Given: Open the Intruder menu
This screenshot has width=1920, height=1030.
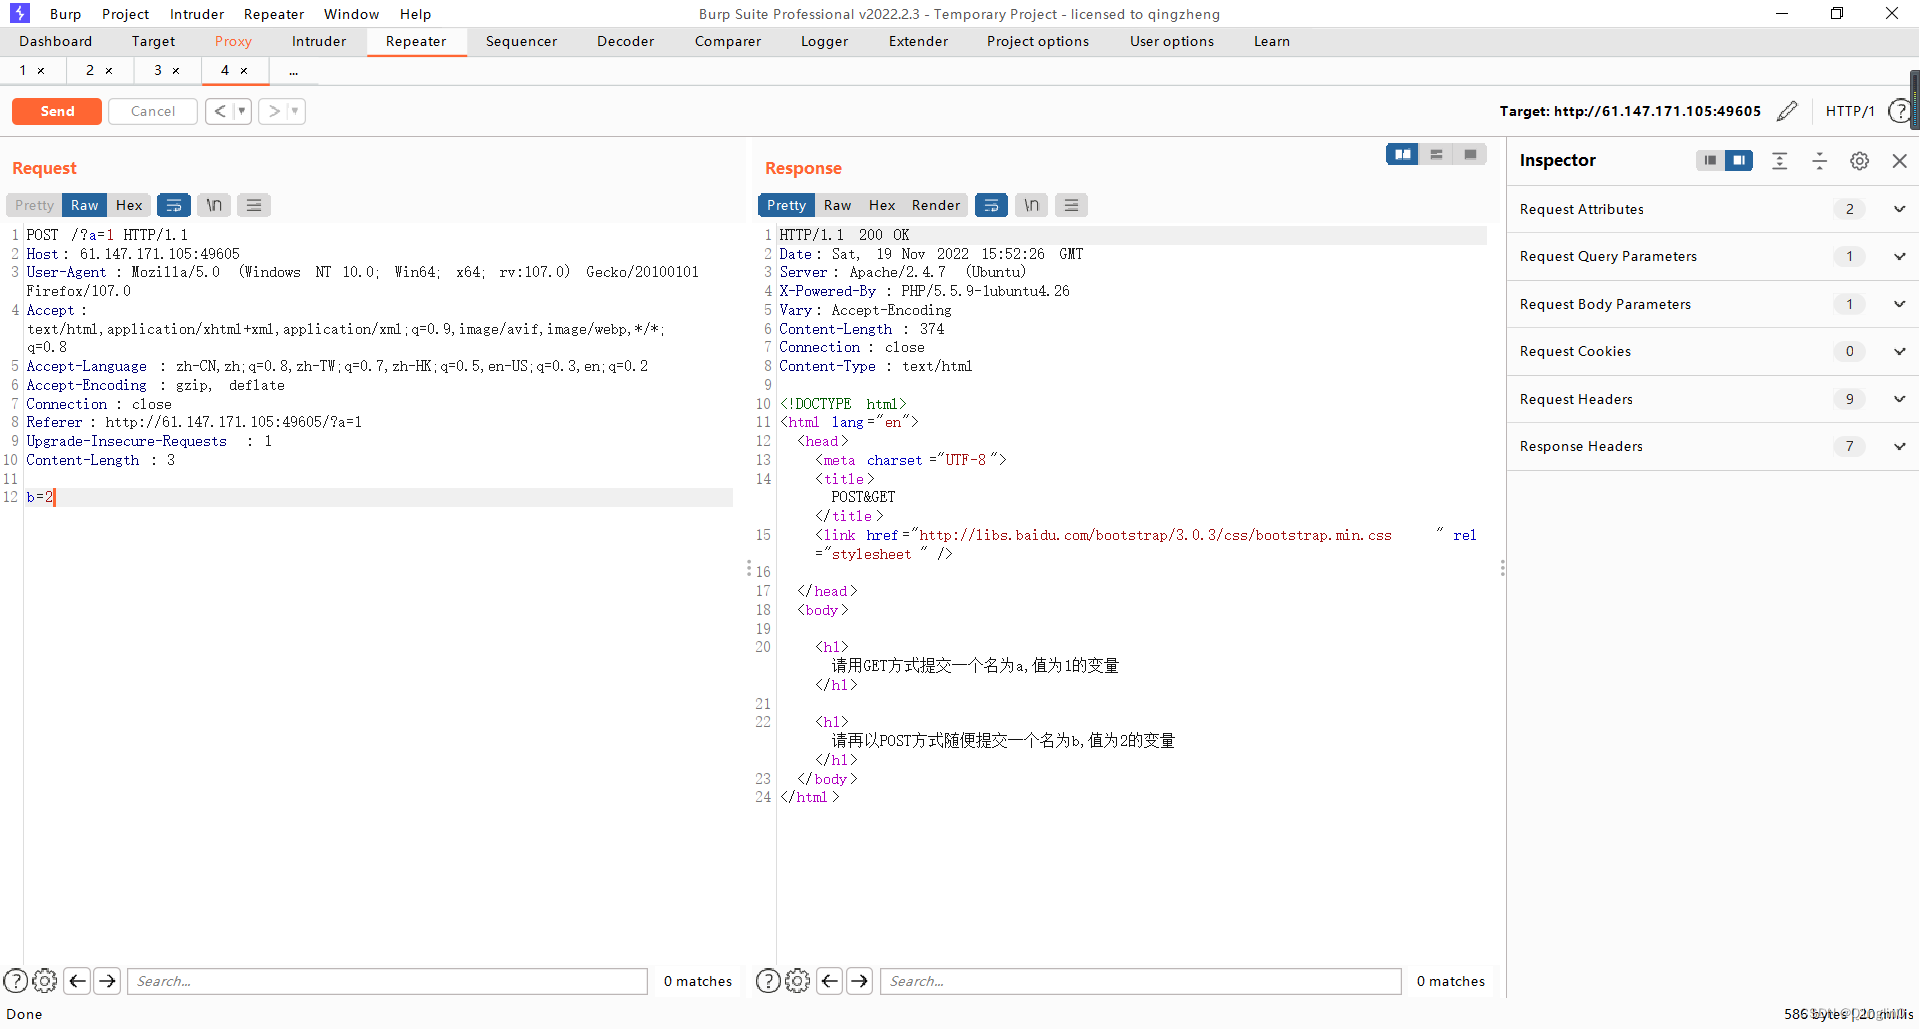Looking at the screenshot, I should pyautogui.click(x=197, y=14).
